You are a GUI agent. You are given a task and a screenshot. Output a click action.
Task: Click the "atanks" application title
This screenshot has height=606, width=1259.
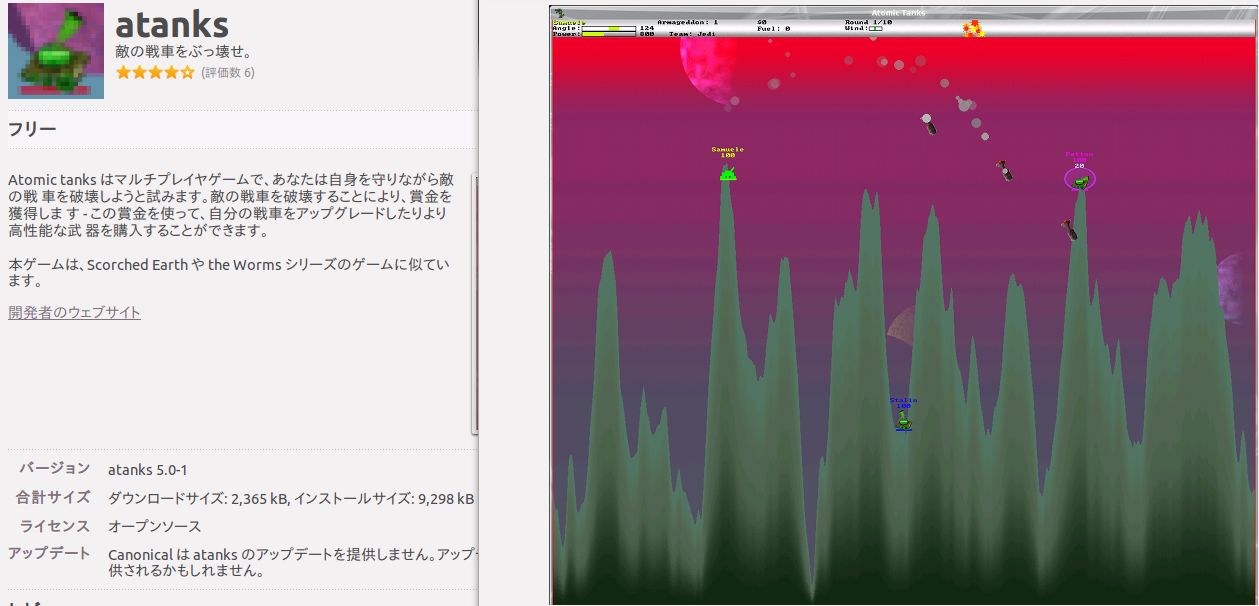172,25
